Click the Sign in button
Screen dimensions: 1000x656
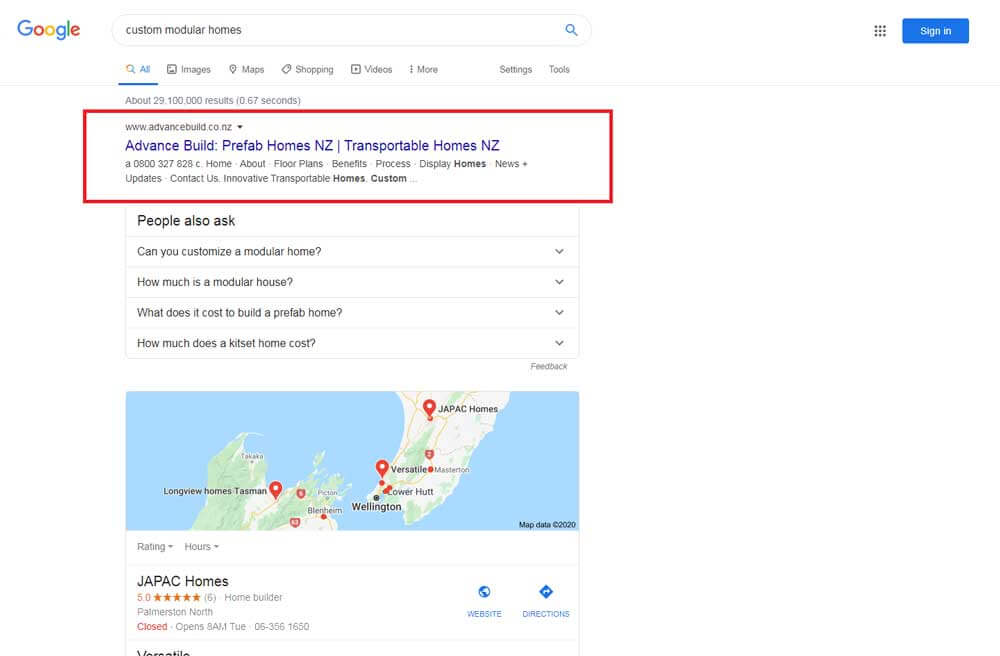tap(935, 31)
